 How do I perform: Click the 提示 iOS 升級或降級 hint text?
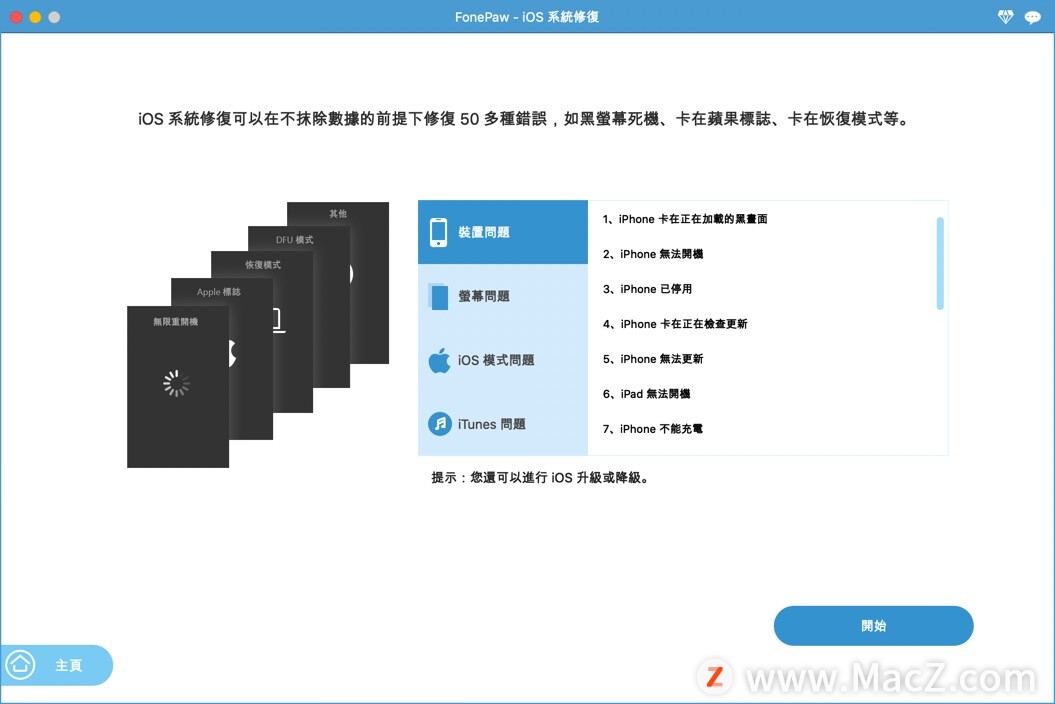coord(541,478)
